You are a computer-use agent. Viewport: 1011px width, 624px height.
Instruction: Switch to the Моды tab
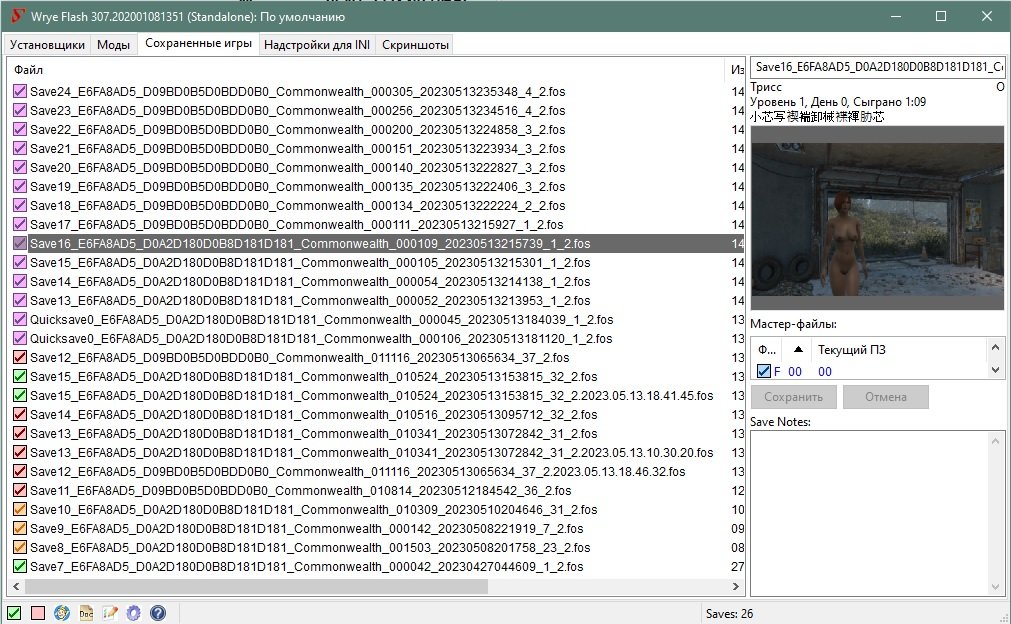[113, 45]
